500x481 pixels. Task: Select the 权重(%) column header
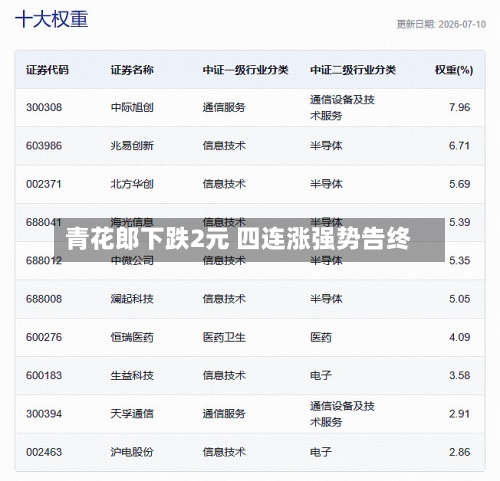[454, 70]
